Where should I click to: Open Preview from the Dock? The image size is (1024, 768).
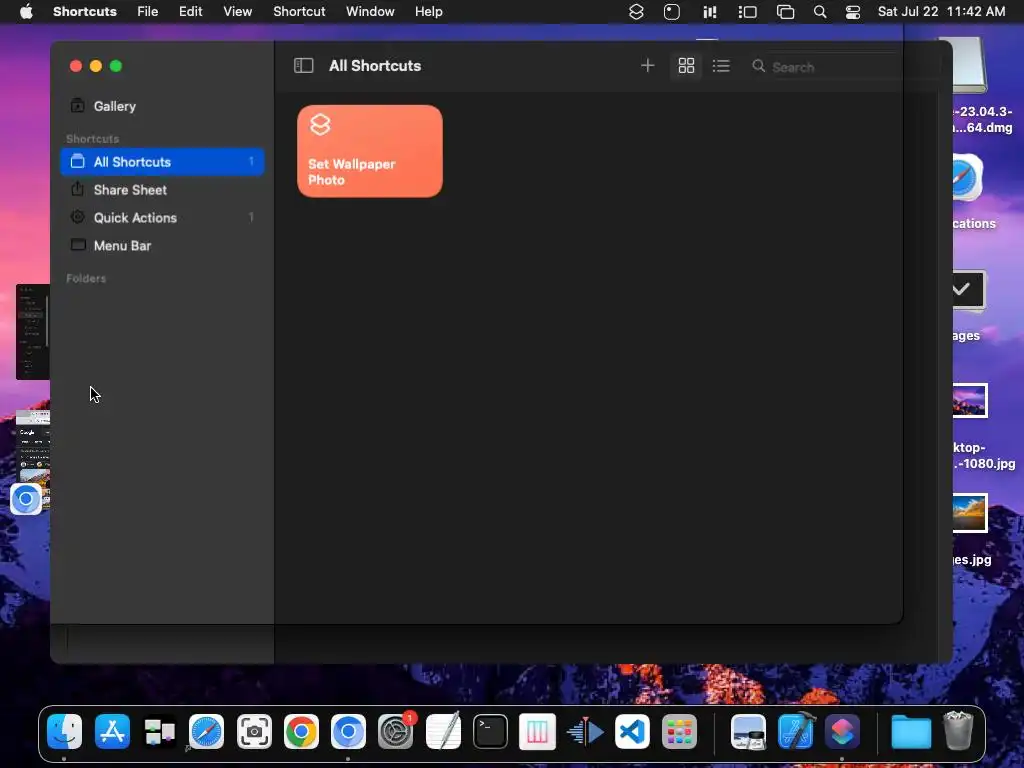748,731
